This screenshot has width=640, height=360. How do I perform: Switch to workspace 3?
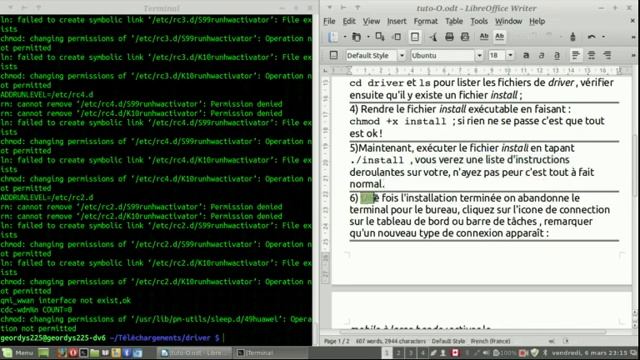(411, 353)
